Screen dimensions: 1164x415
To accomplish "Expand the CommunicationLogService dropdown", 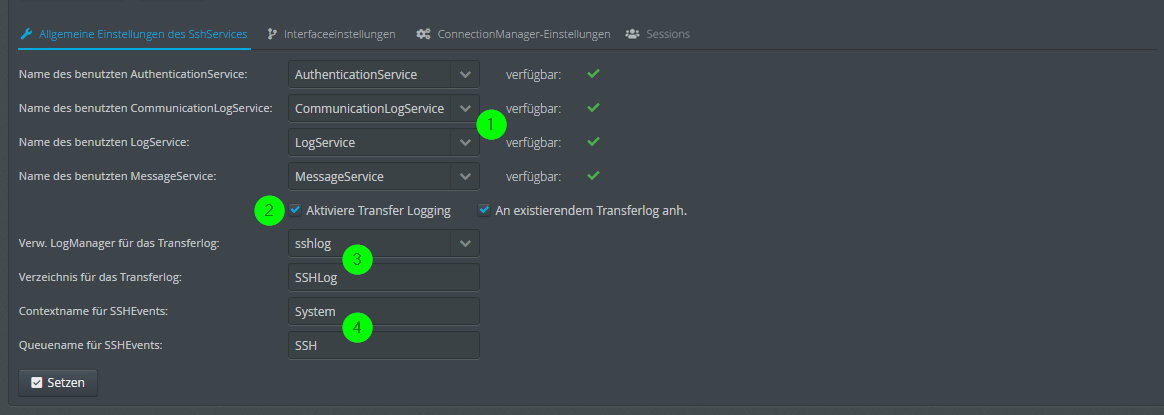I will tap(465, 108).
